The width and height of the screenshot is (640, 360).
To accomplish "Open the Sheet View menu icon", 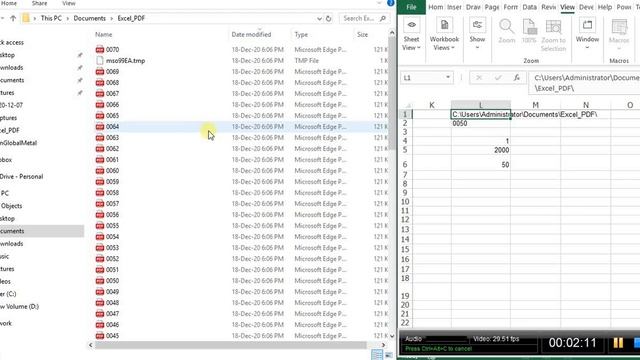I will tap(411, 25).
